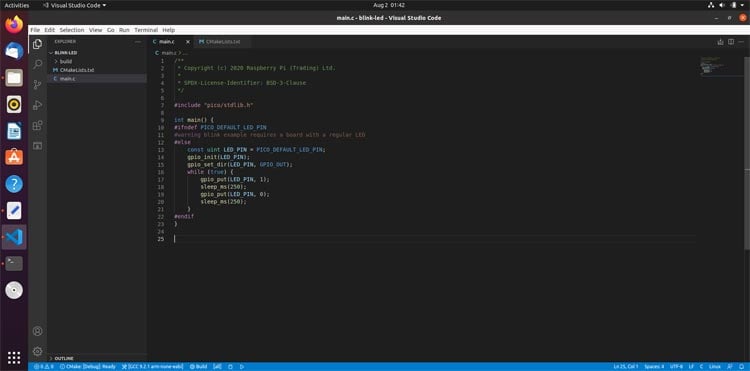Open notifications bell in status bar

[x=740, y=367]
